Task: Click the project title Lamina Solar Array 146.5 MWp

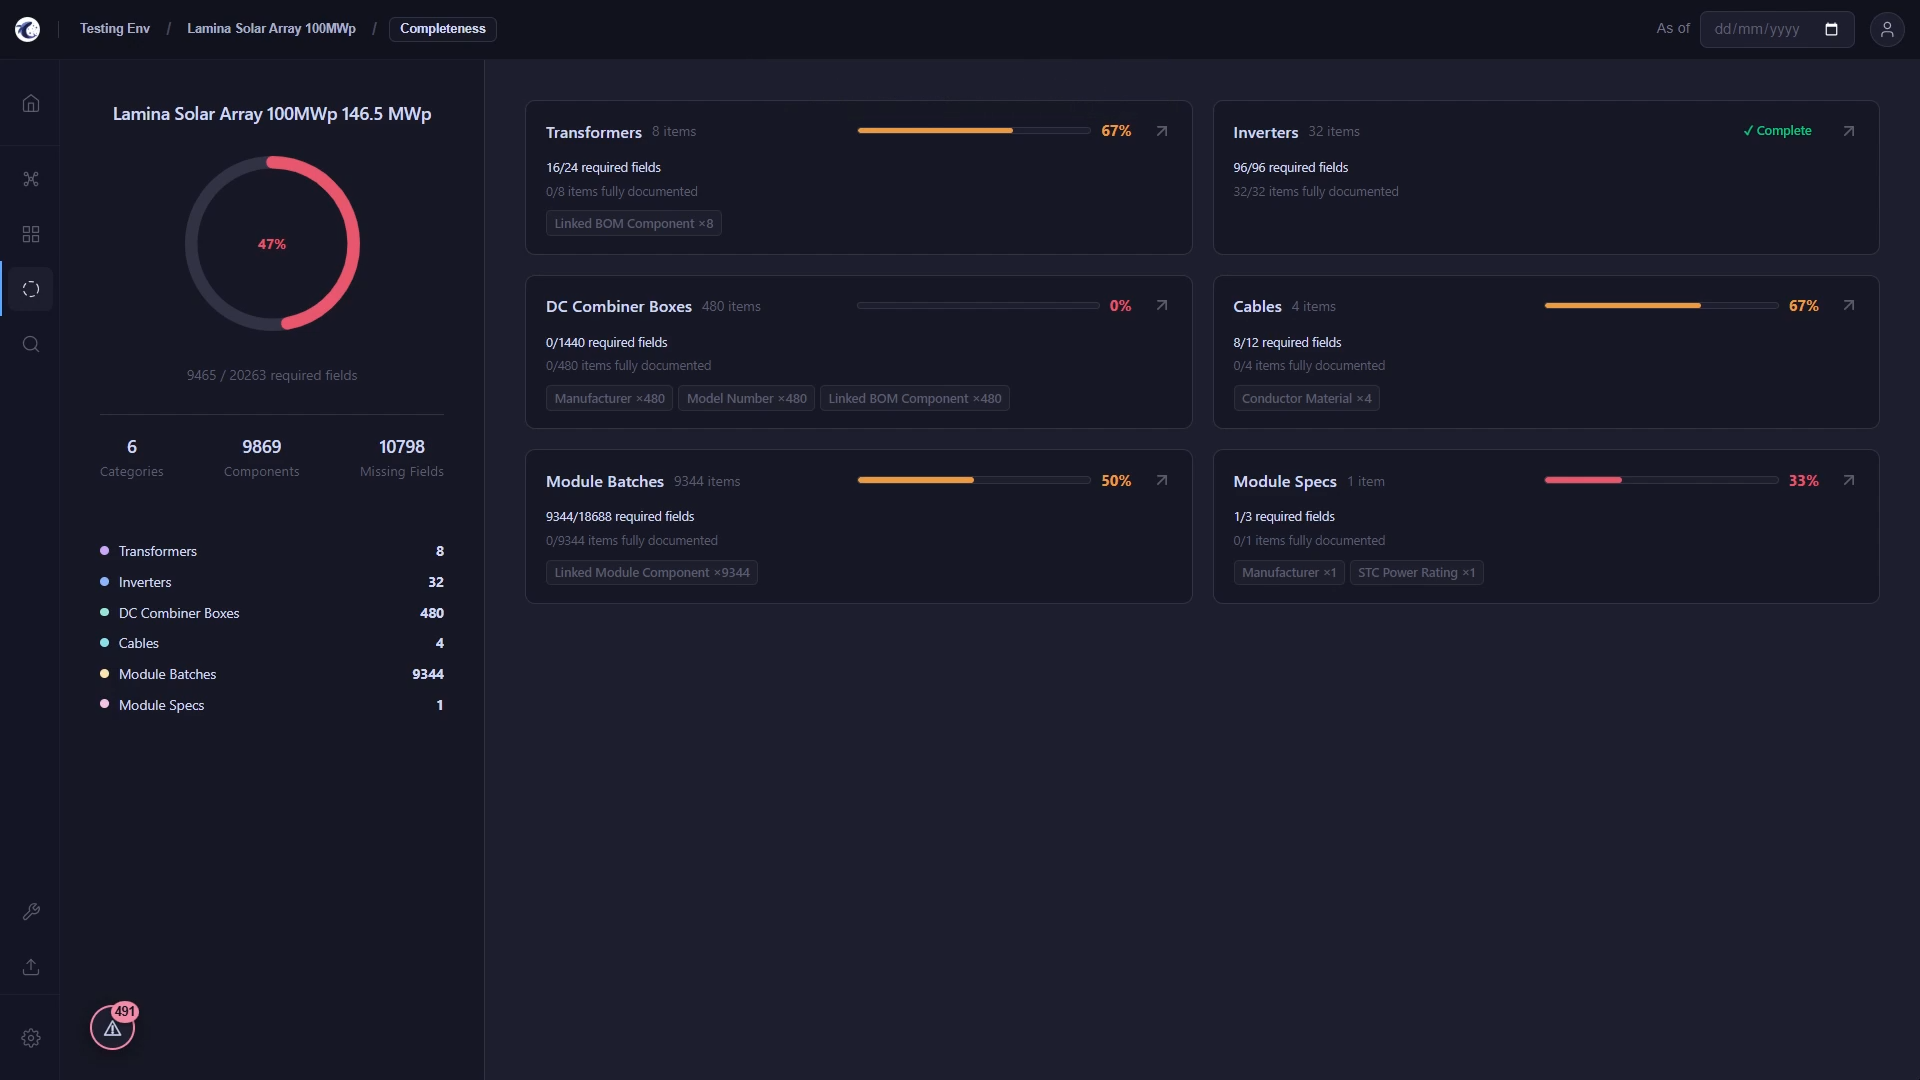Action: tap(272, 114)
